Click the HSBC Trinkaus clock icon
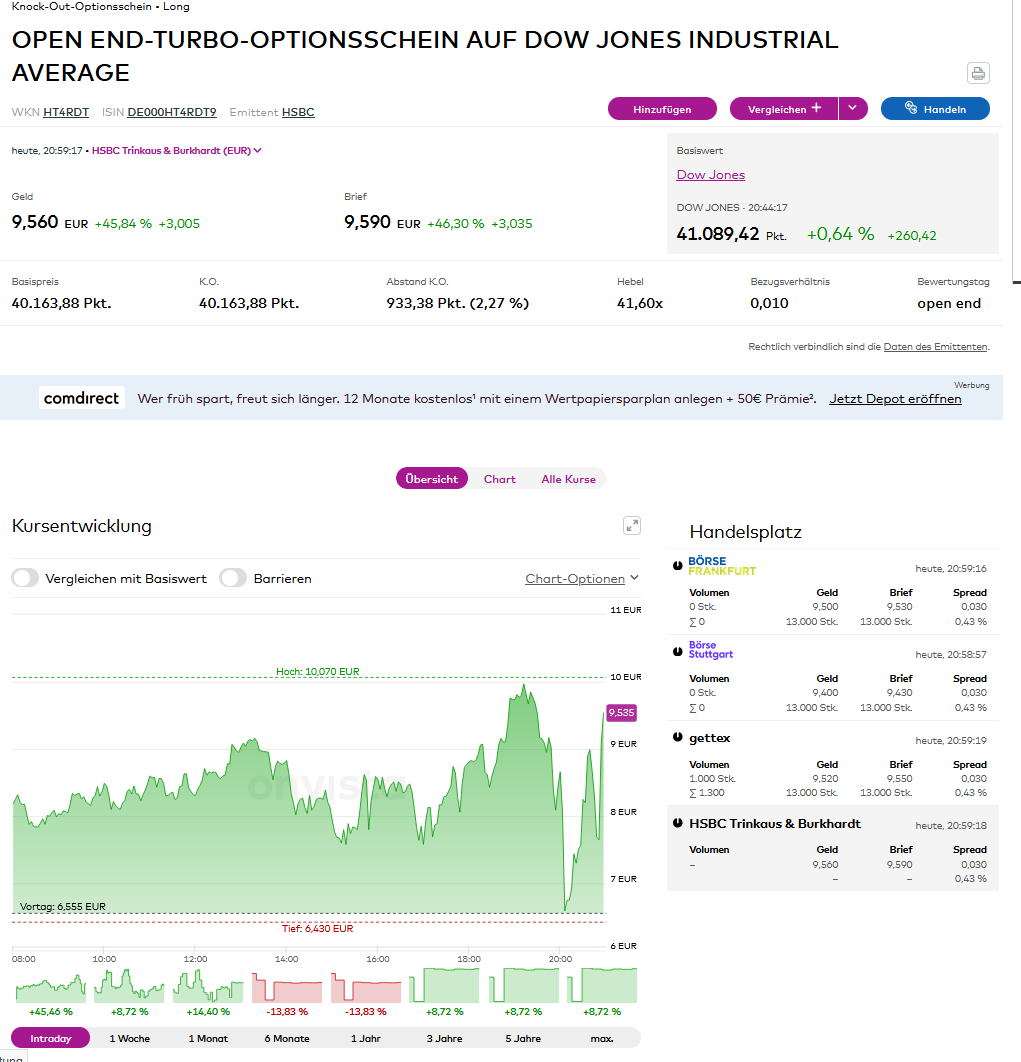The width and height of the screenshot is (1021, 1062). coord(677,823)
